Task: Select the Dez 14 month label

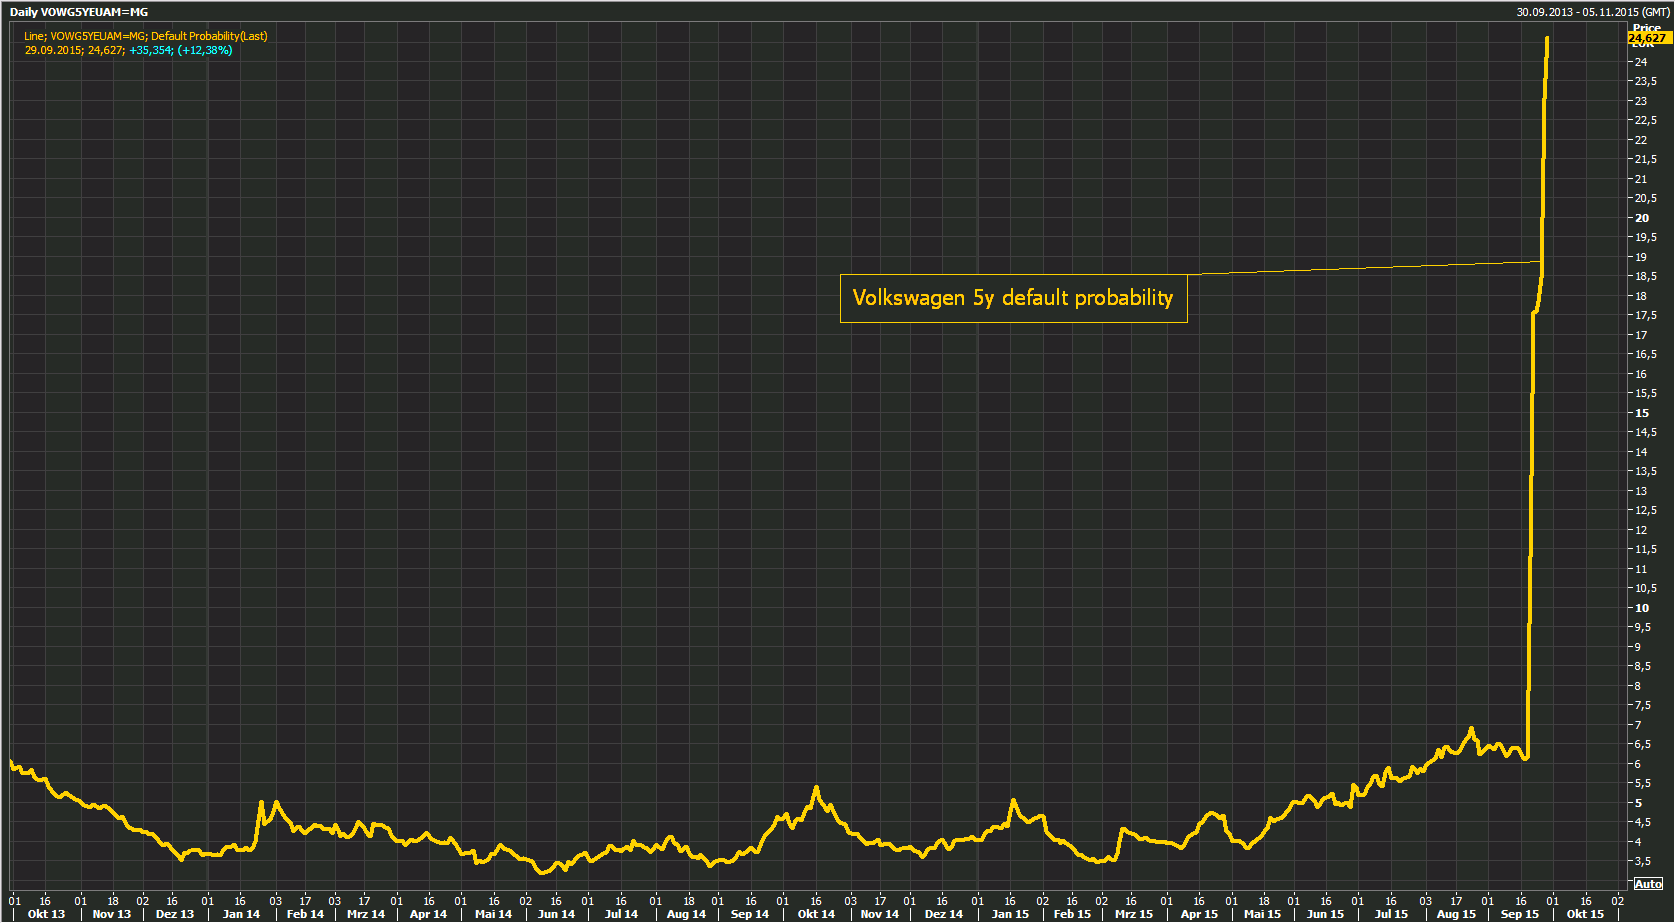Action: point(944,914)
